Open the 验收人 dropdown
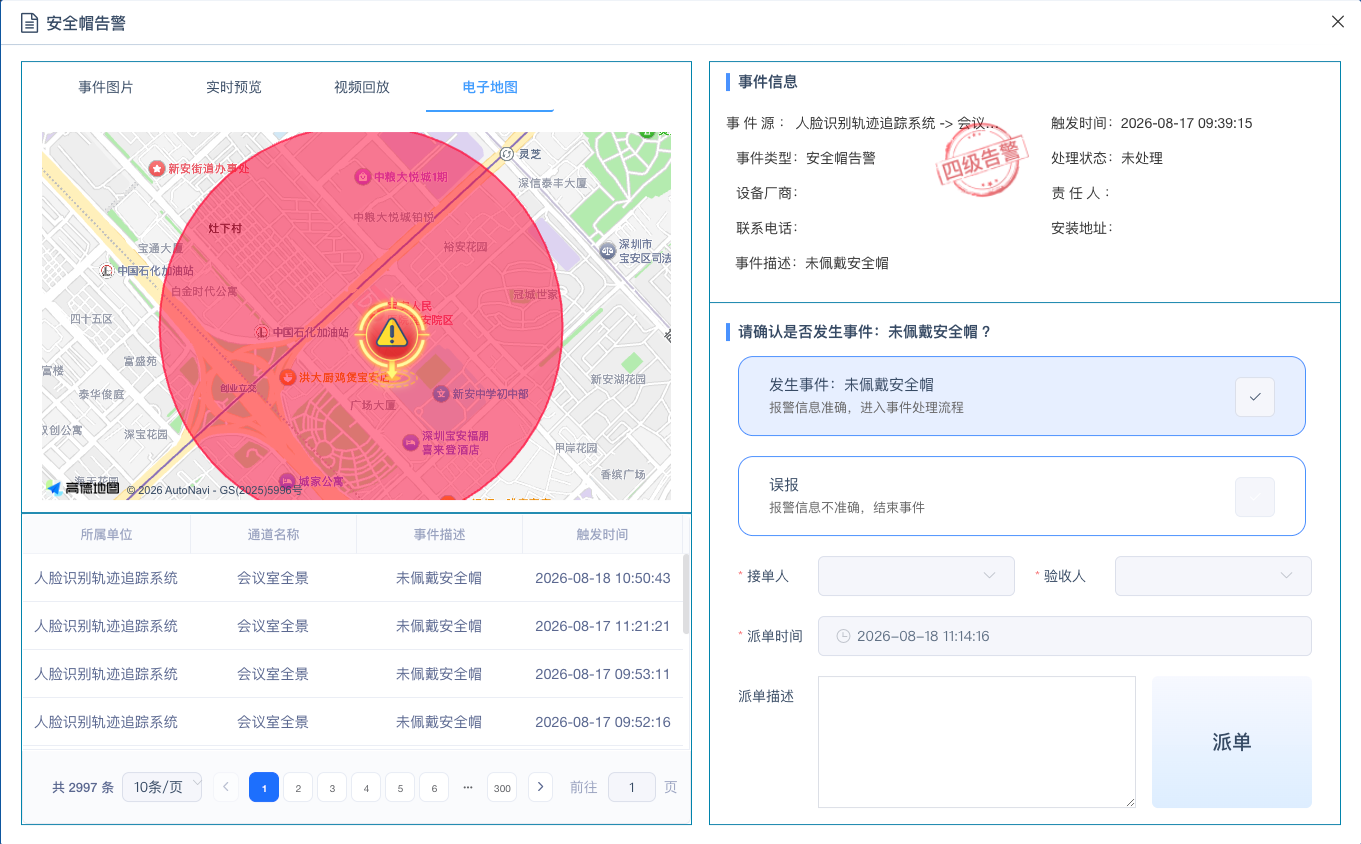 point(1213,576)
